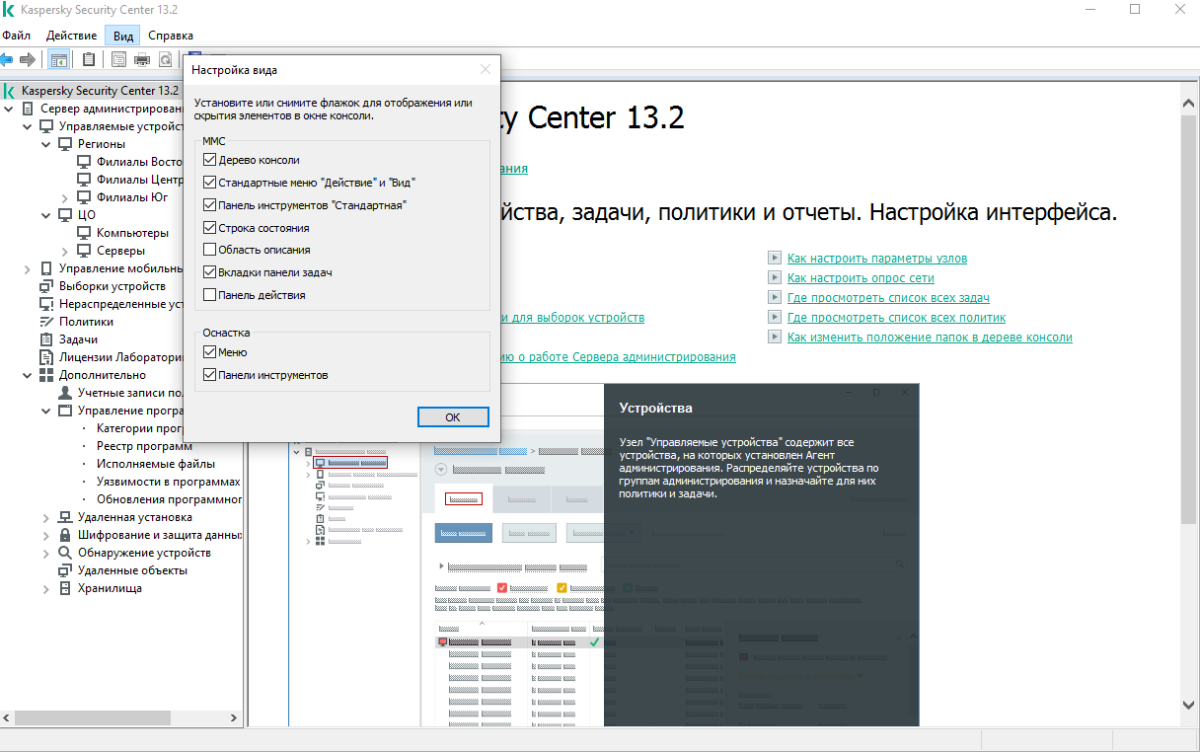Click the monitor icon beside Компьютеры
Viewport: 1200px width, 752px height.
tap(85, 233)
